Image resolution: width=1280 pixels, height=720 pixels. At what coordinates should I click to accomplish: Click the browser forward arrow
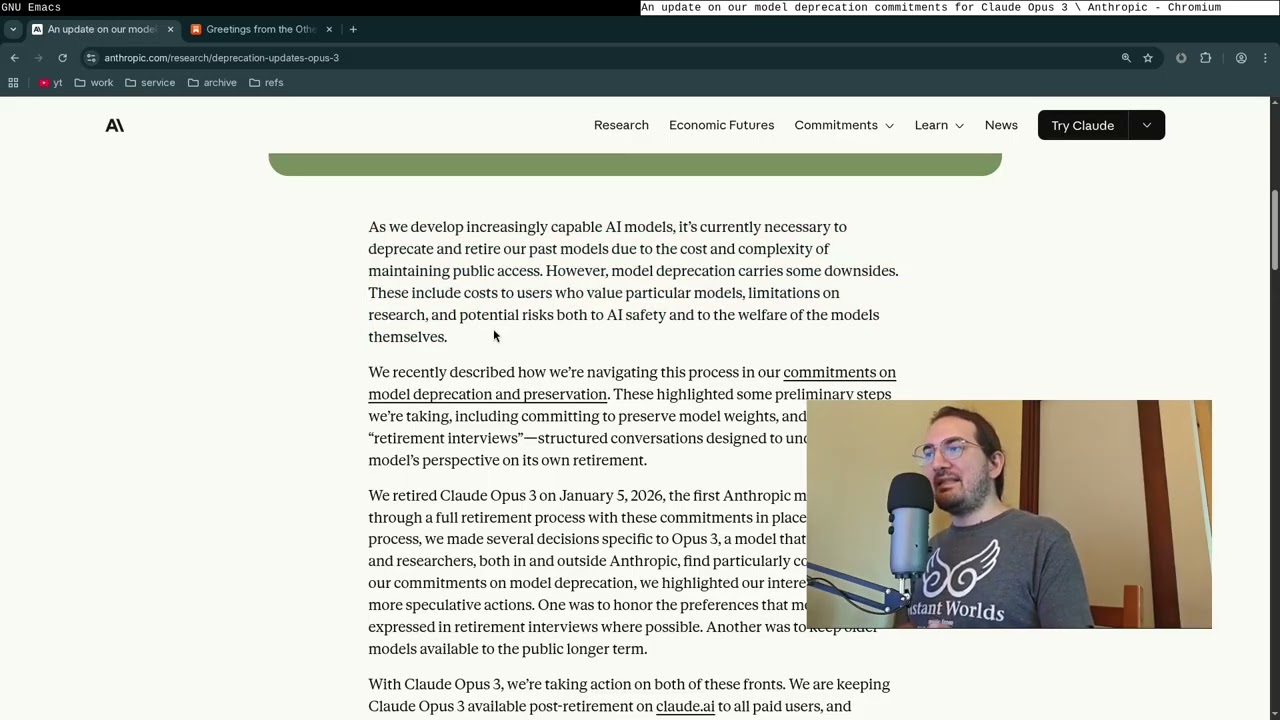39,58
